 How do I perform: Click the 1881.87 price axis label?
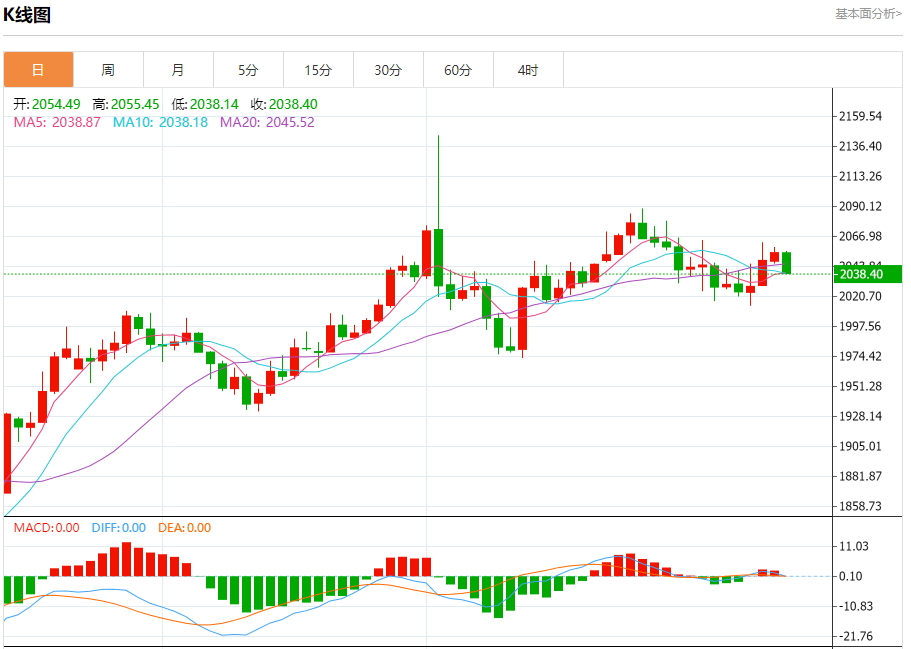[x=860, y=476]
